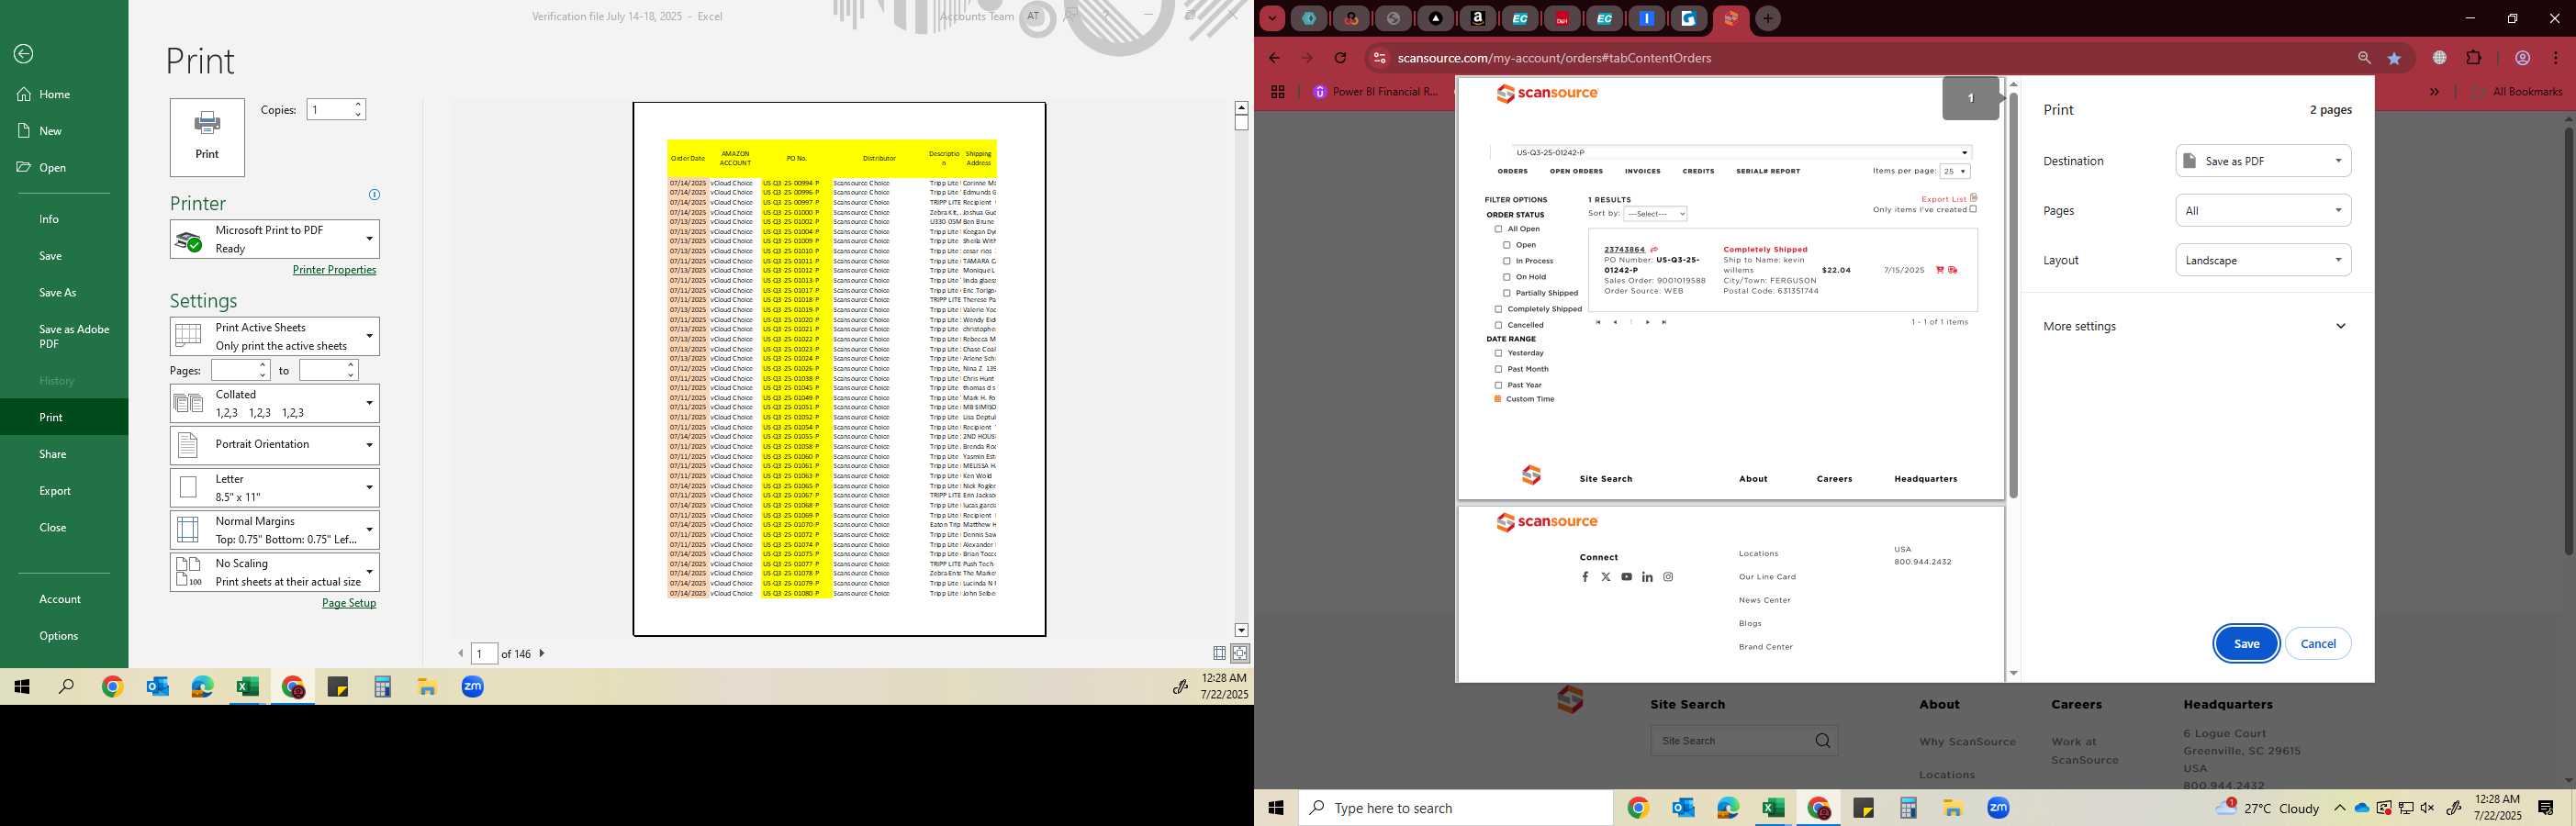
Task: Increase copies with the stepper up arrow
Action: tap(358, 104)
